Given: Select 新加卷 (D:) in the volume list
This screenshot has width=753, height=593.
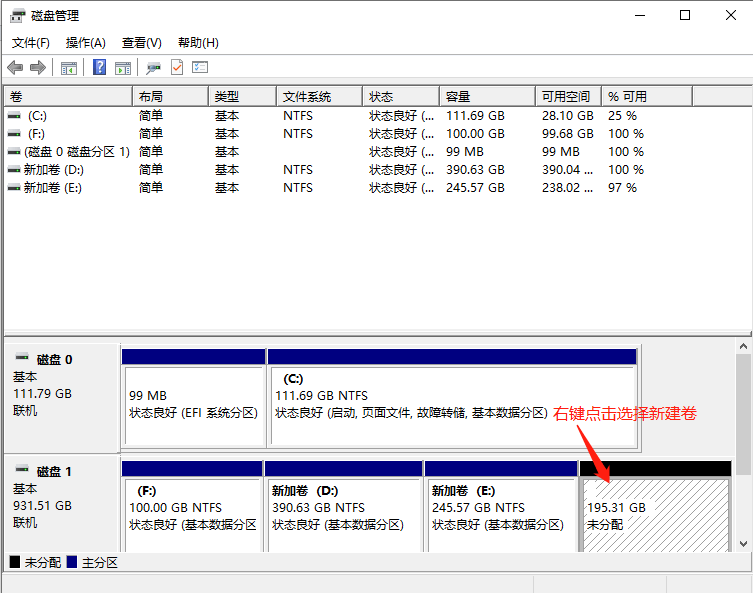Looking at the screenshot, I should [x=54, y=170].
